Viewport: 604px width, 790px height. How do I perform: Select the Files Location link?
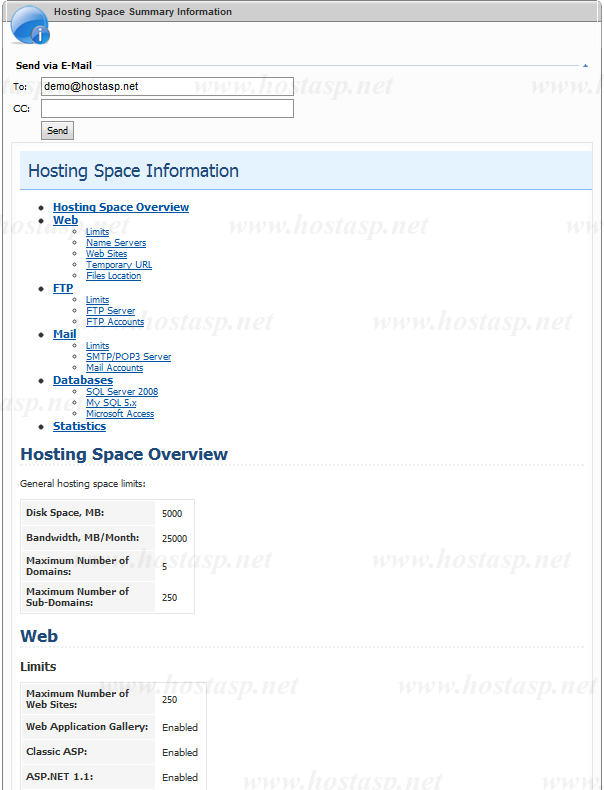point(113,276)
